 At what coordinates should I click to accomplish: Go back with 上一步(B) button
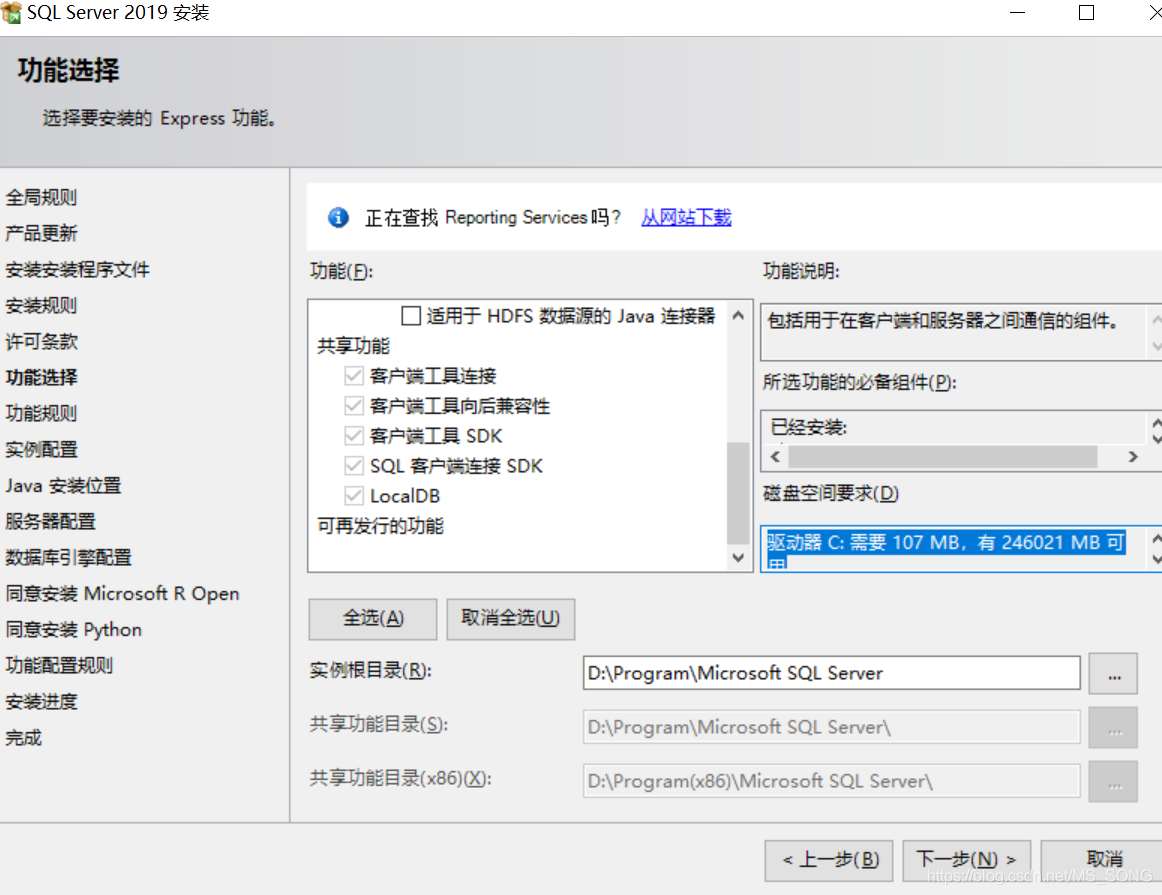829,860
